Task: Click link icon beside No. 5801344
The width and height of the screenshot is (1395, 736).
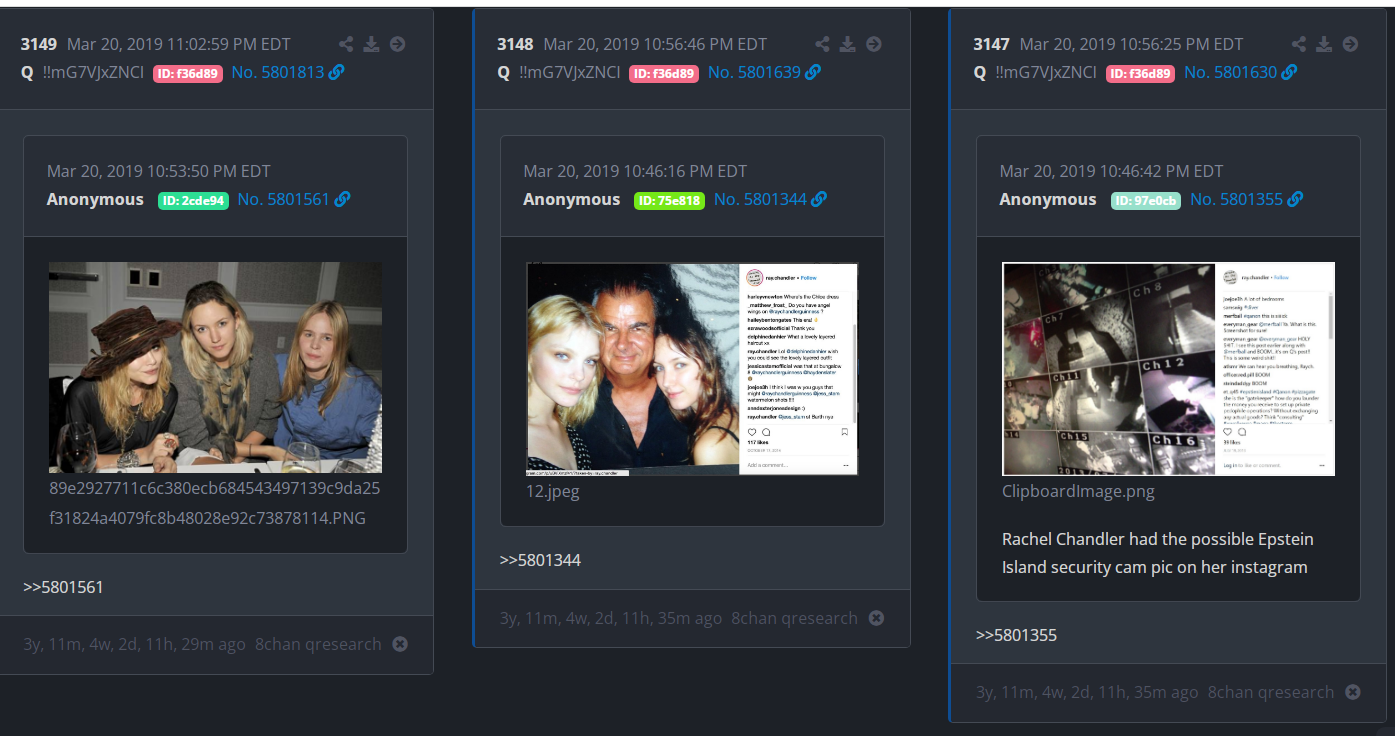Action: pyautogui.click(x=819, y=199)
